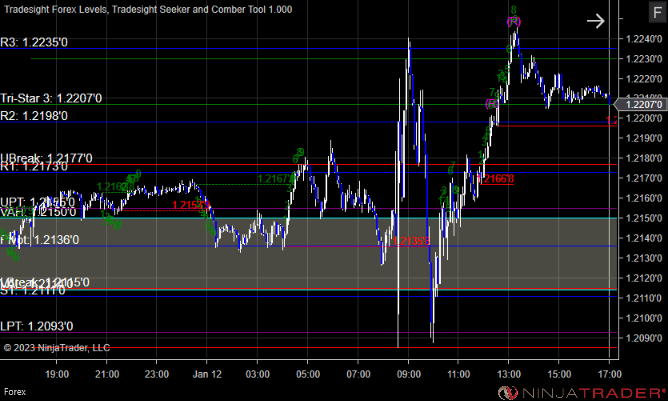Click the red 1.2153'9 price annotation
Screen dimensions: 668x401
pos(191,205)
